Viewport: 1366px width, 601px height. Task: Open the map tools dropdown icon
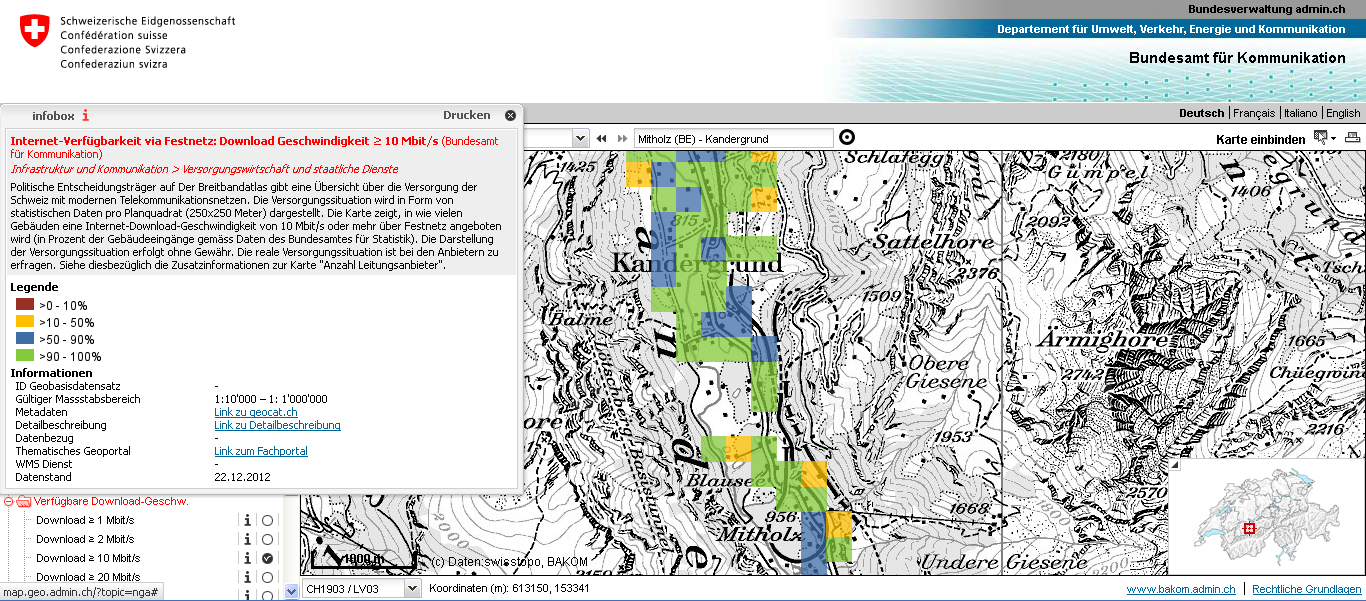point(1324,138)
